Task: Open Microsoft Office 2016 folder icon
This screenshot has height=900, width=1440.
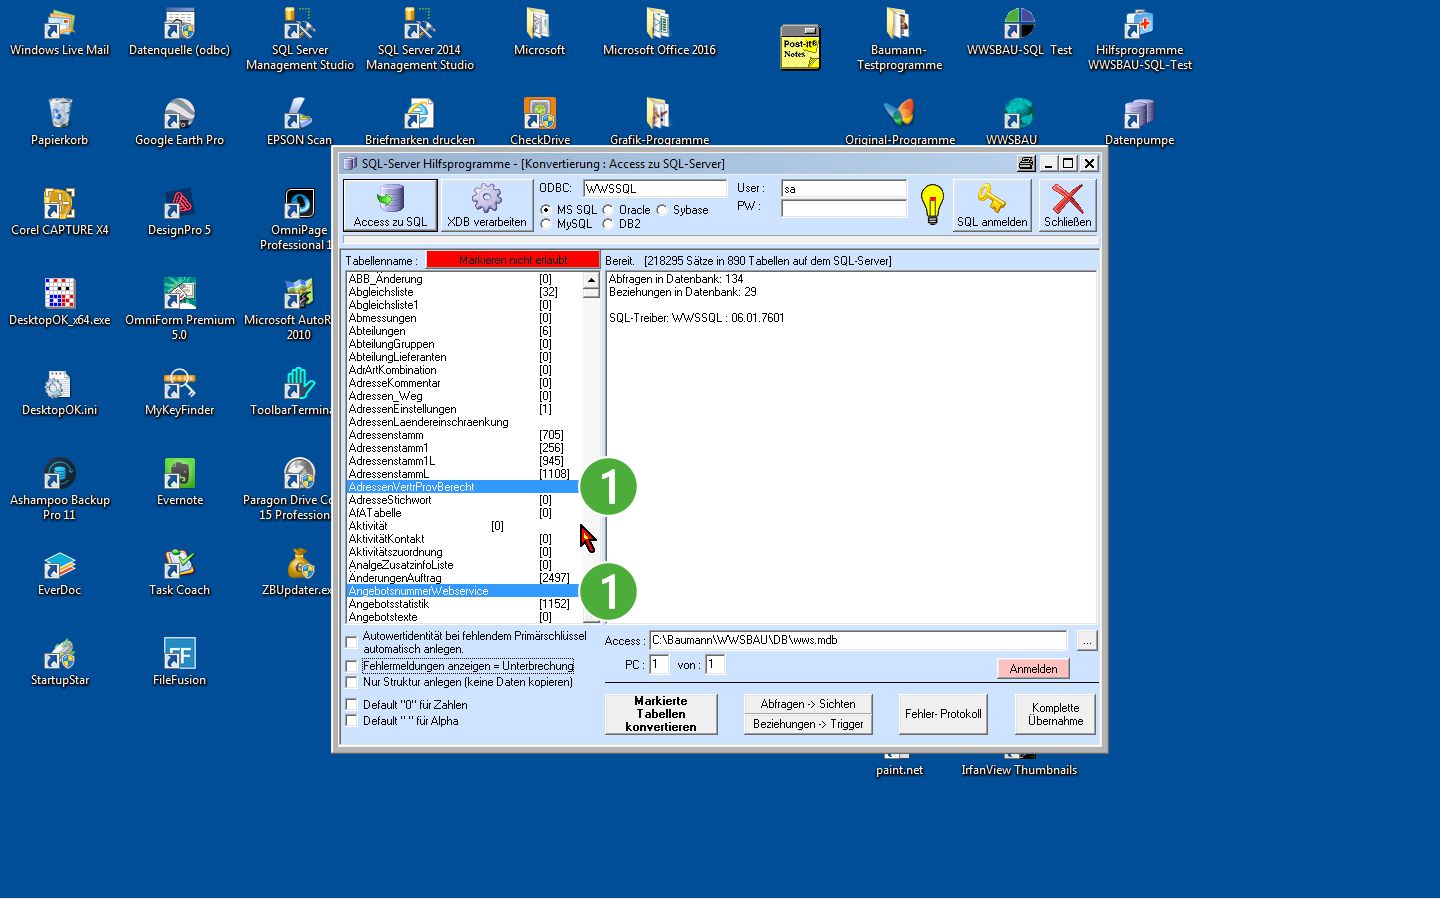Action: click(x=659, y=32)
